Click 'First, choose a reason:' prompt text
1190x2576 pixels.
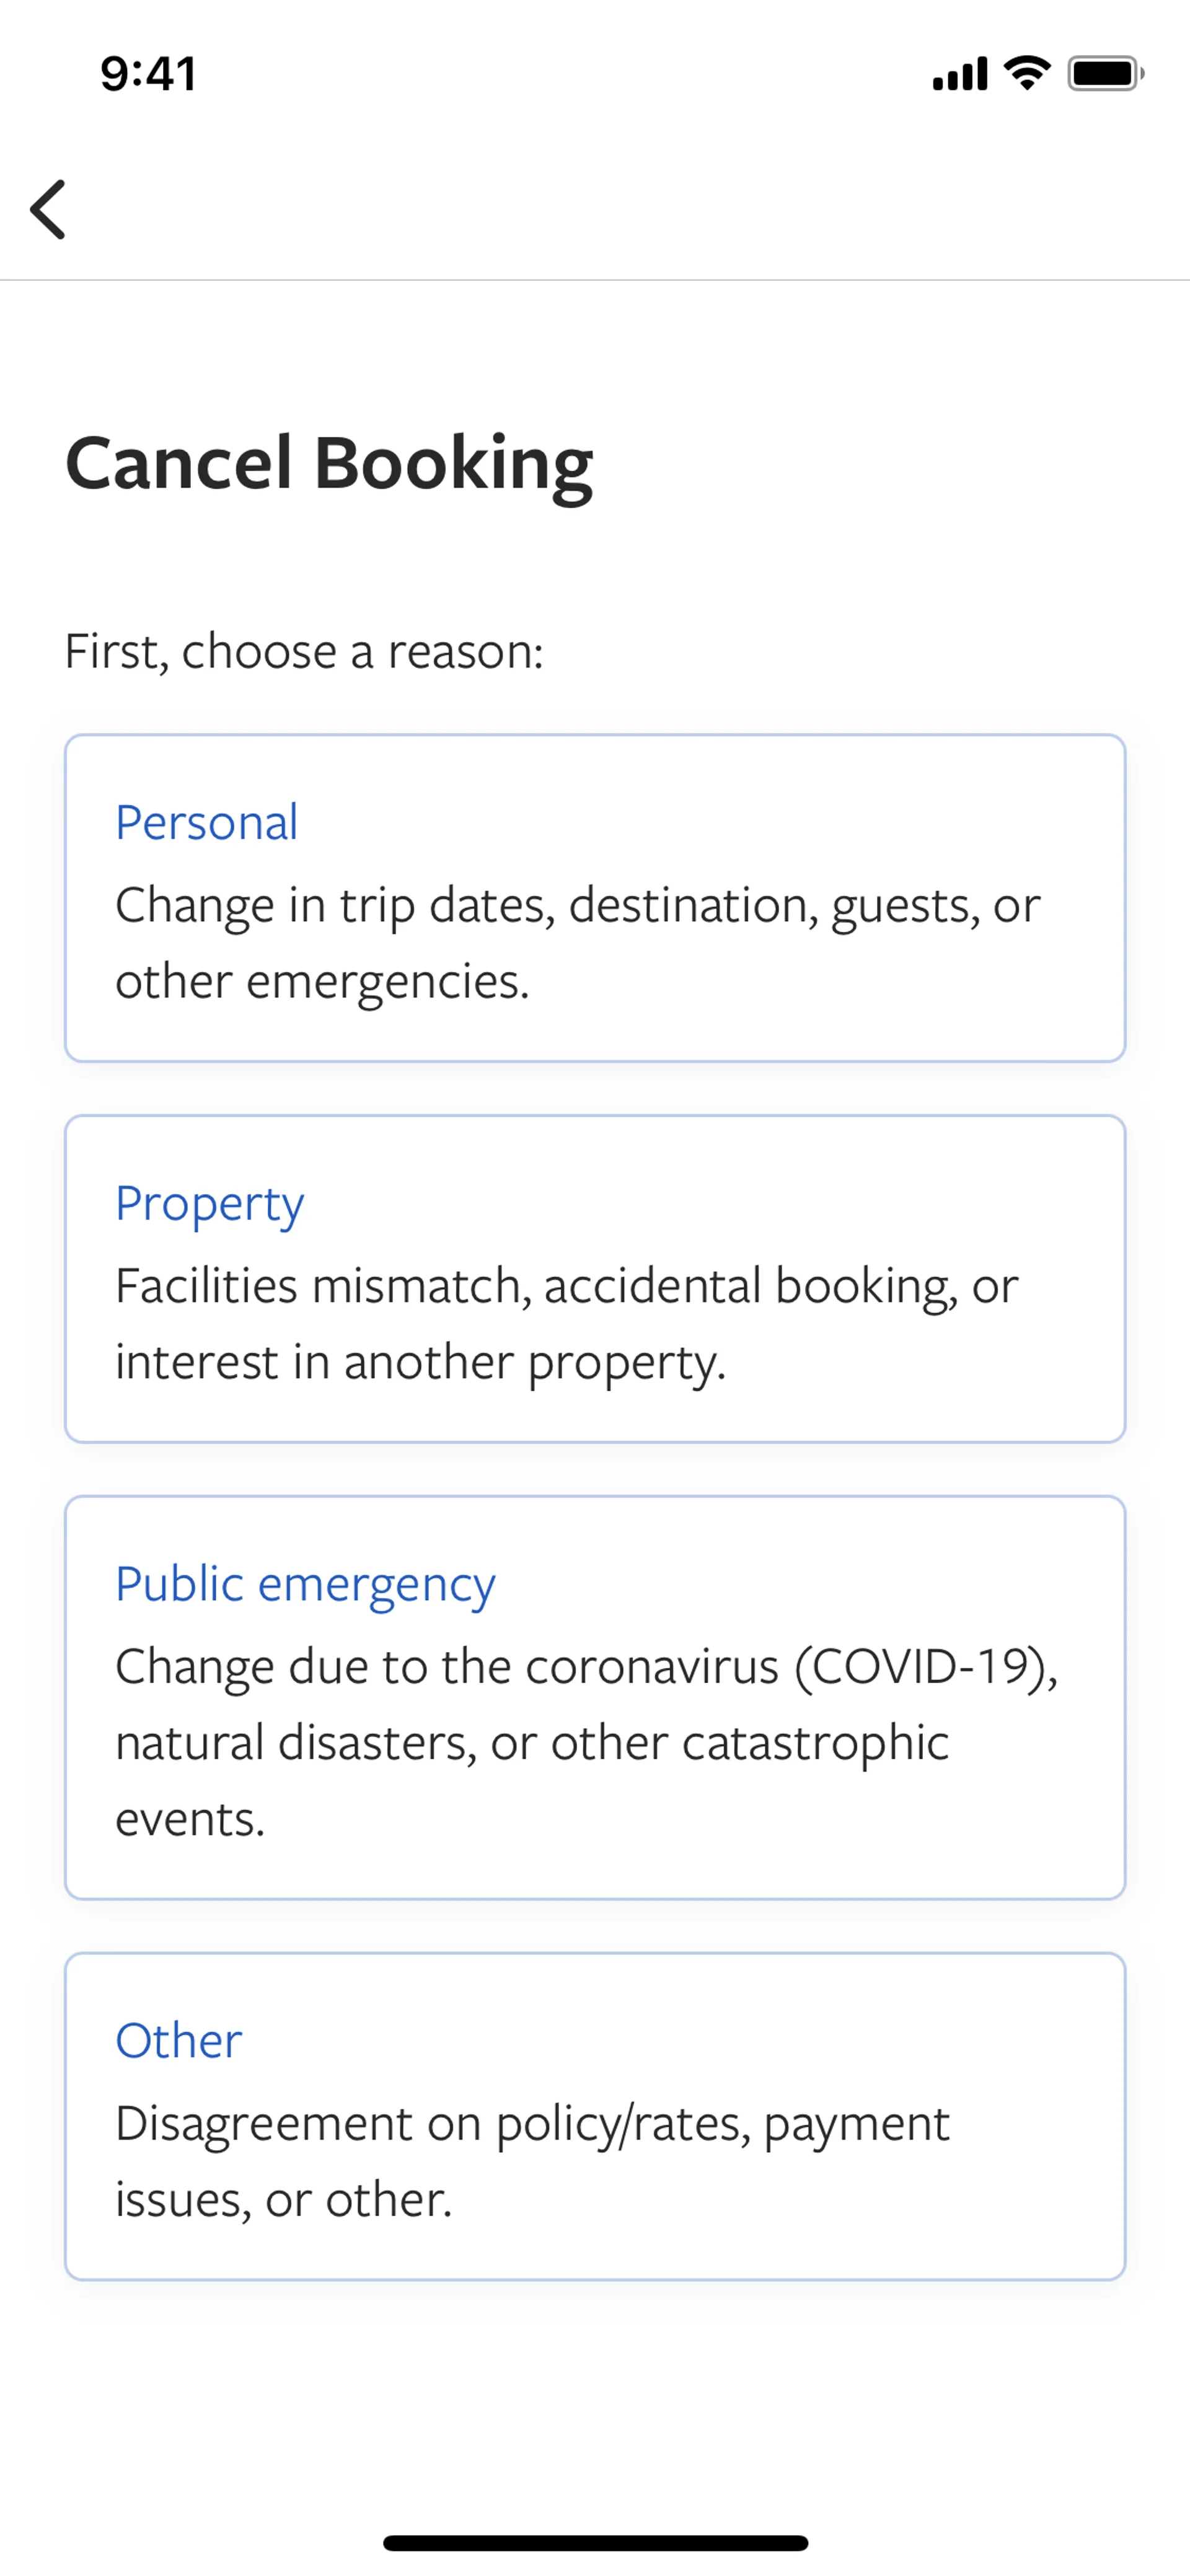coord(304,652)
